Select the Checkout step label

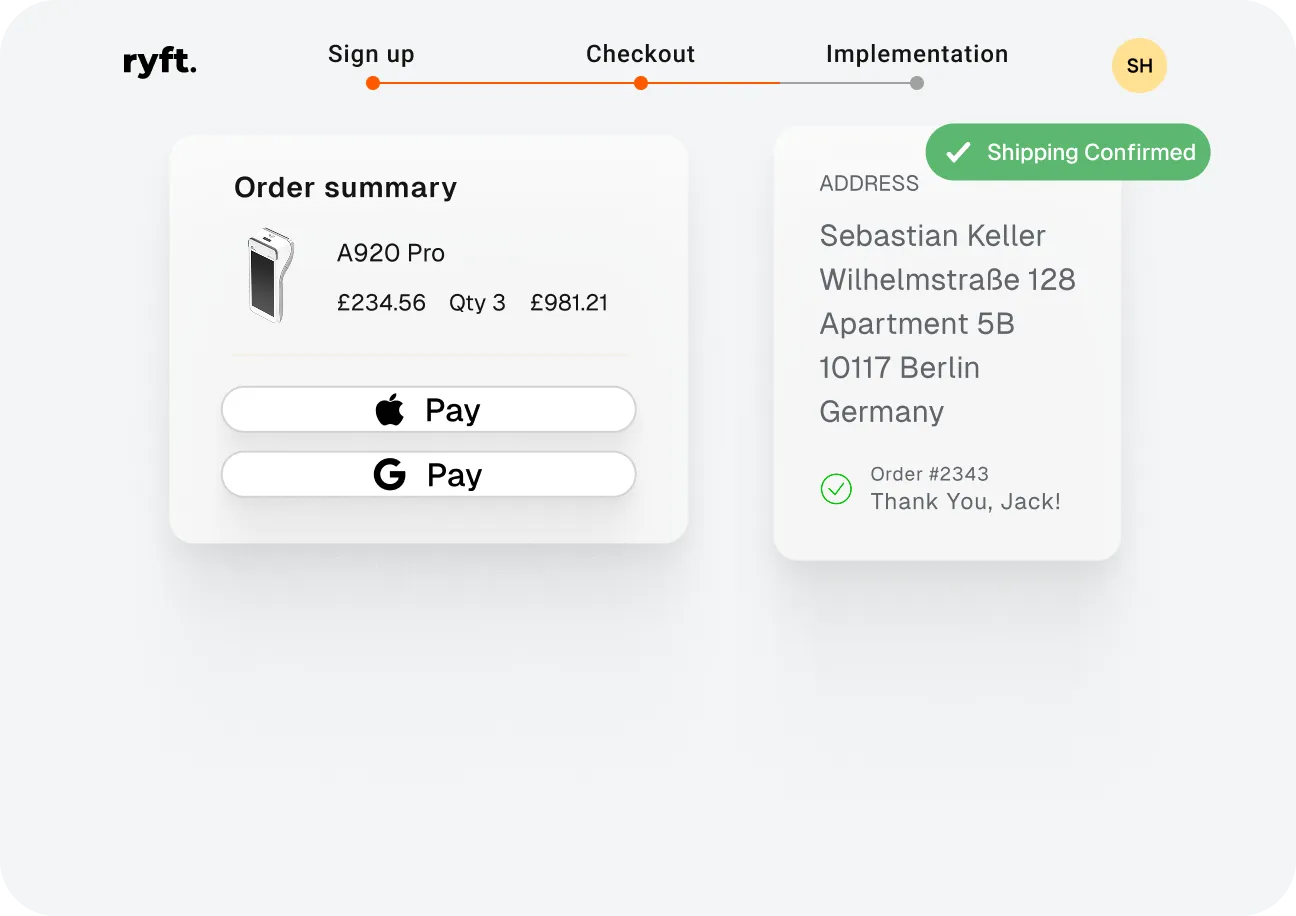coord(640,54)
